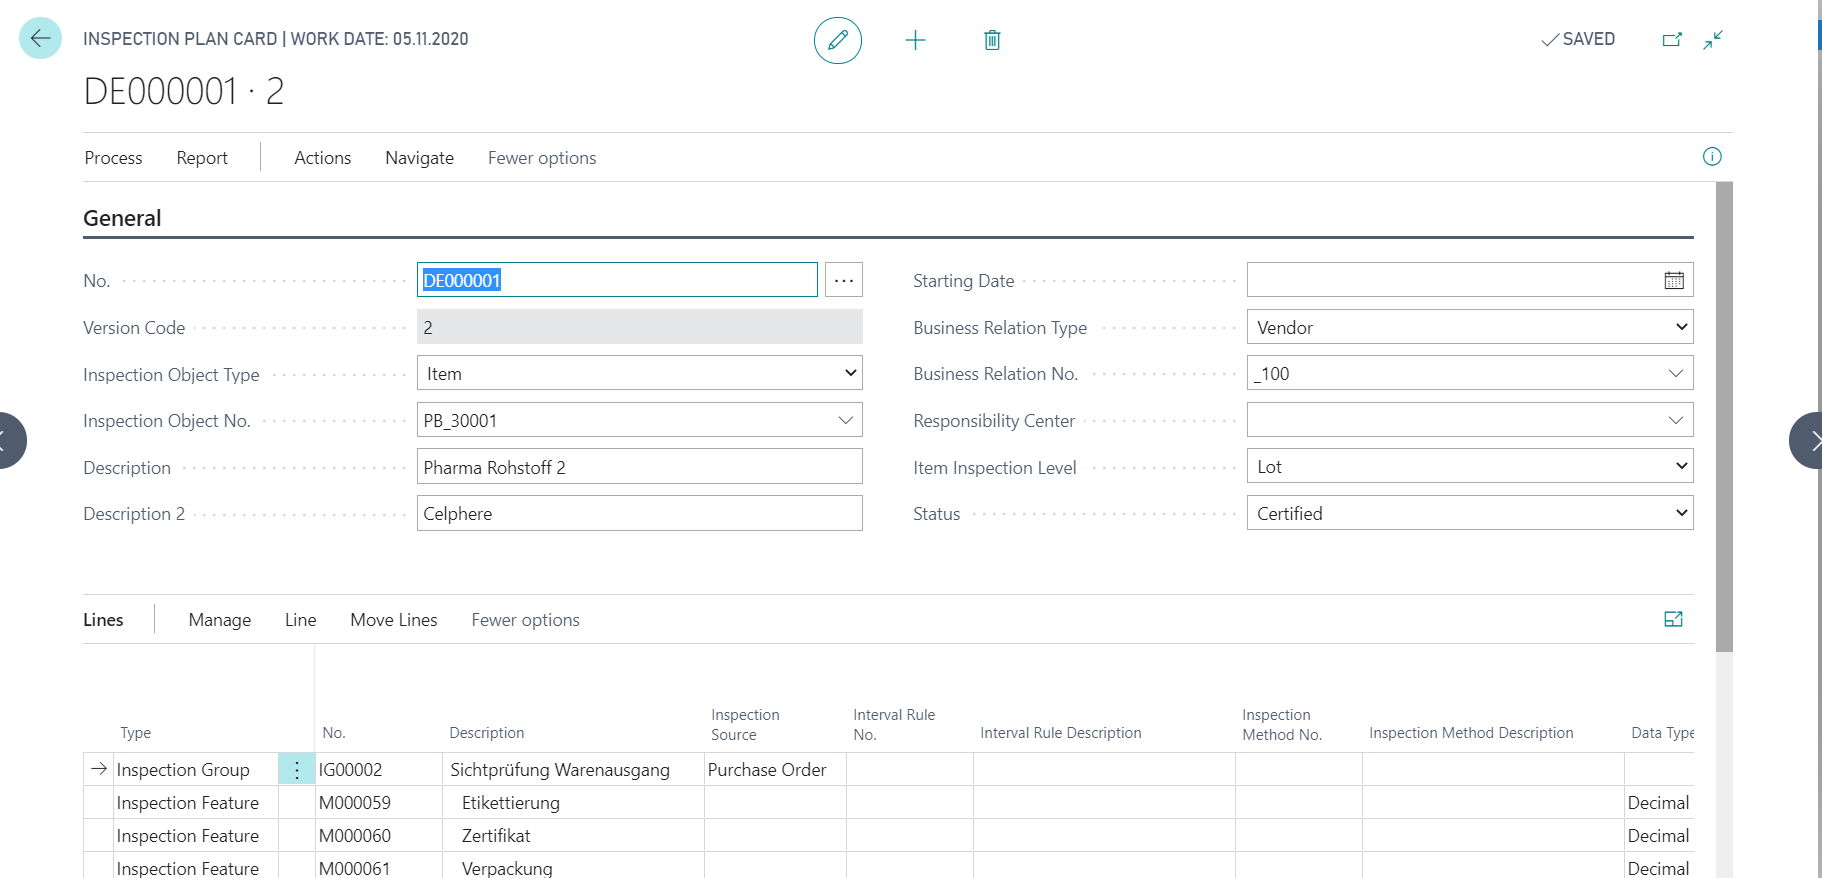
Task: Open Item Inspection Level dropdown
Action: [1470, 466]
